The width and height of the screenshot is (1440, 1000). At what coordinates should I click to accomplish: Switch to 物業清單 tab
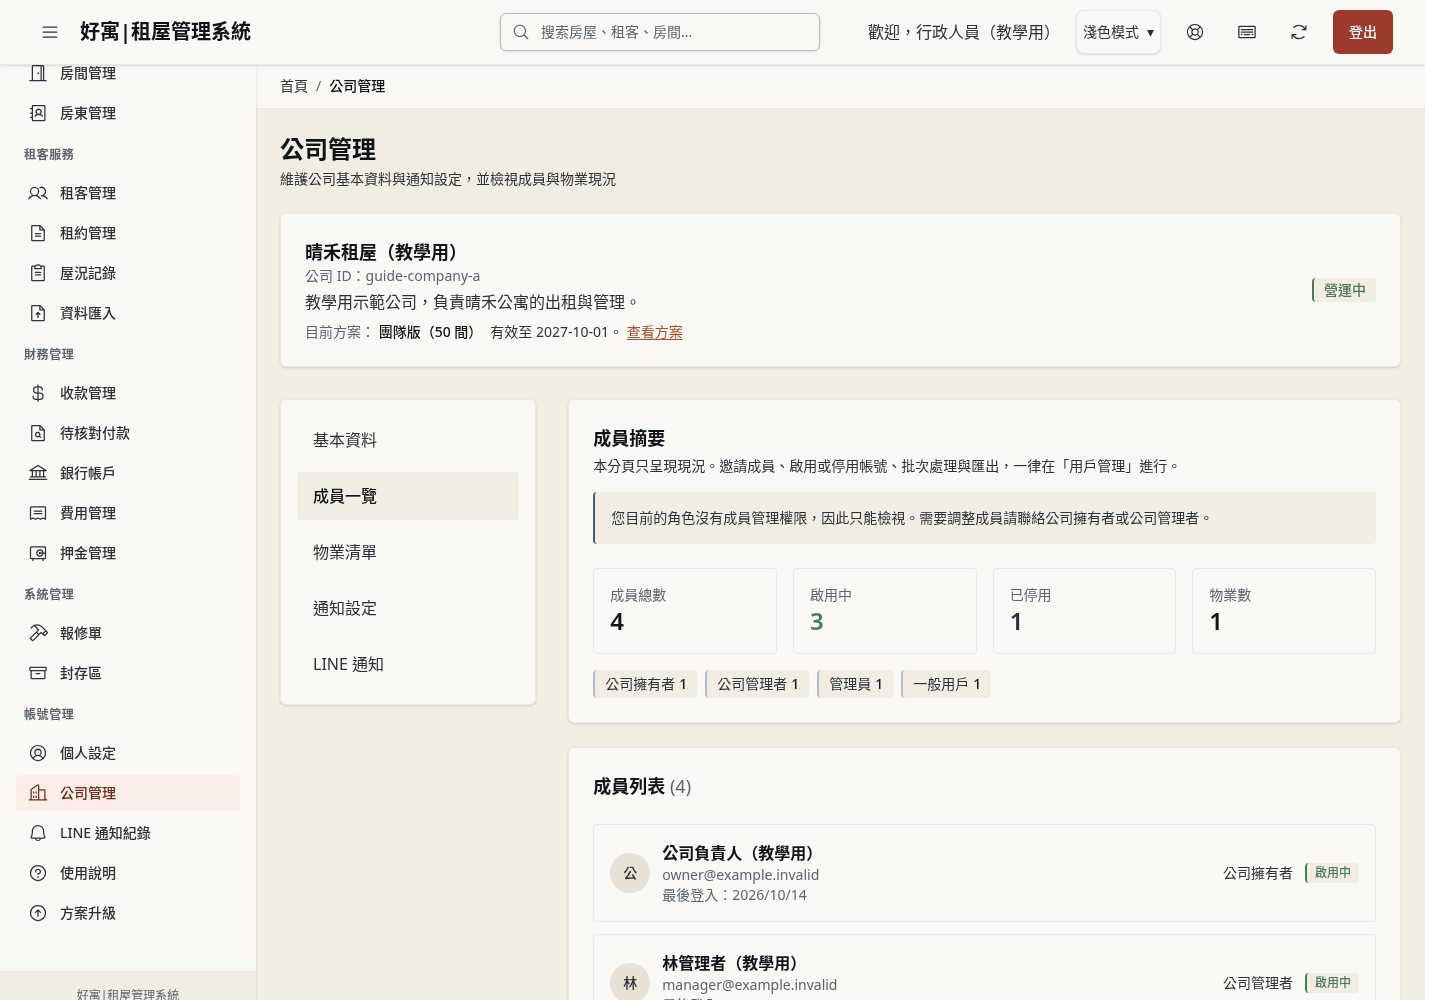408,552
